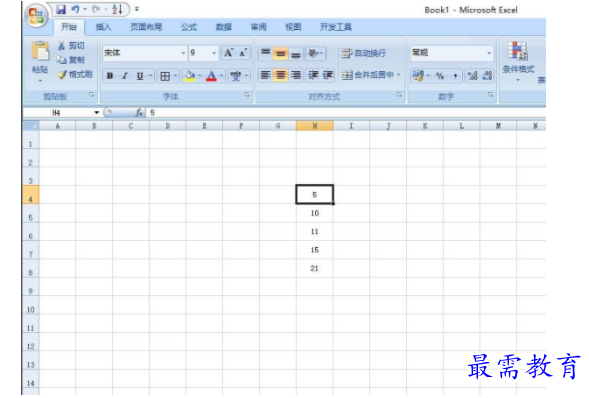
Task: Redo the last undone action
Action: [96, 9]
